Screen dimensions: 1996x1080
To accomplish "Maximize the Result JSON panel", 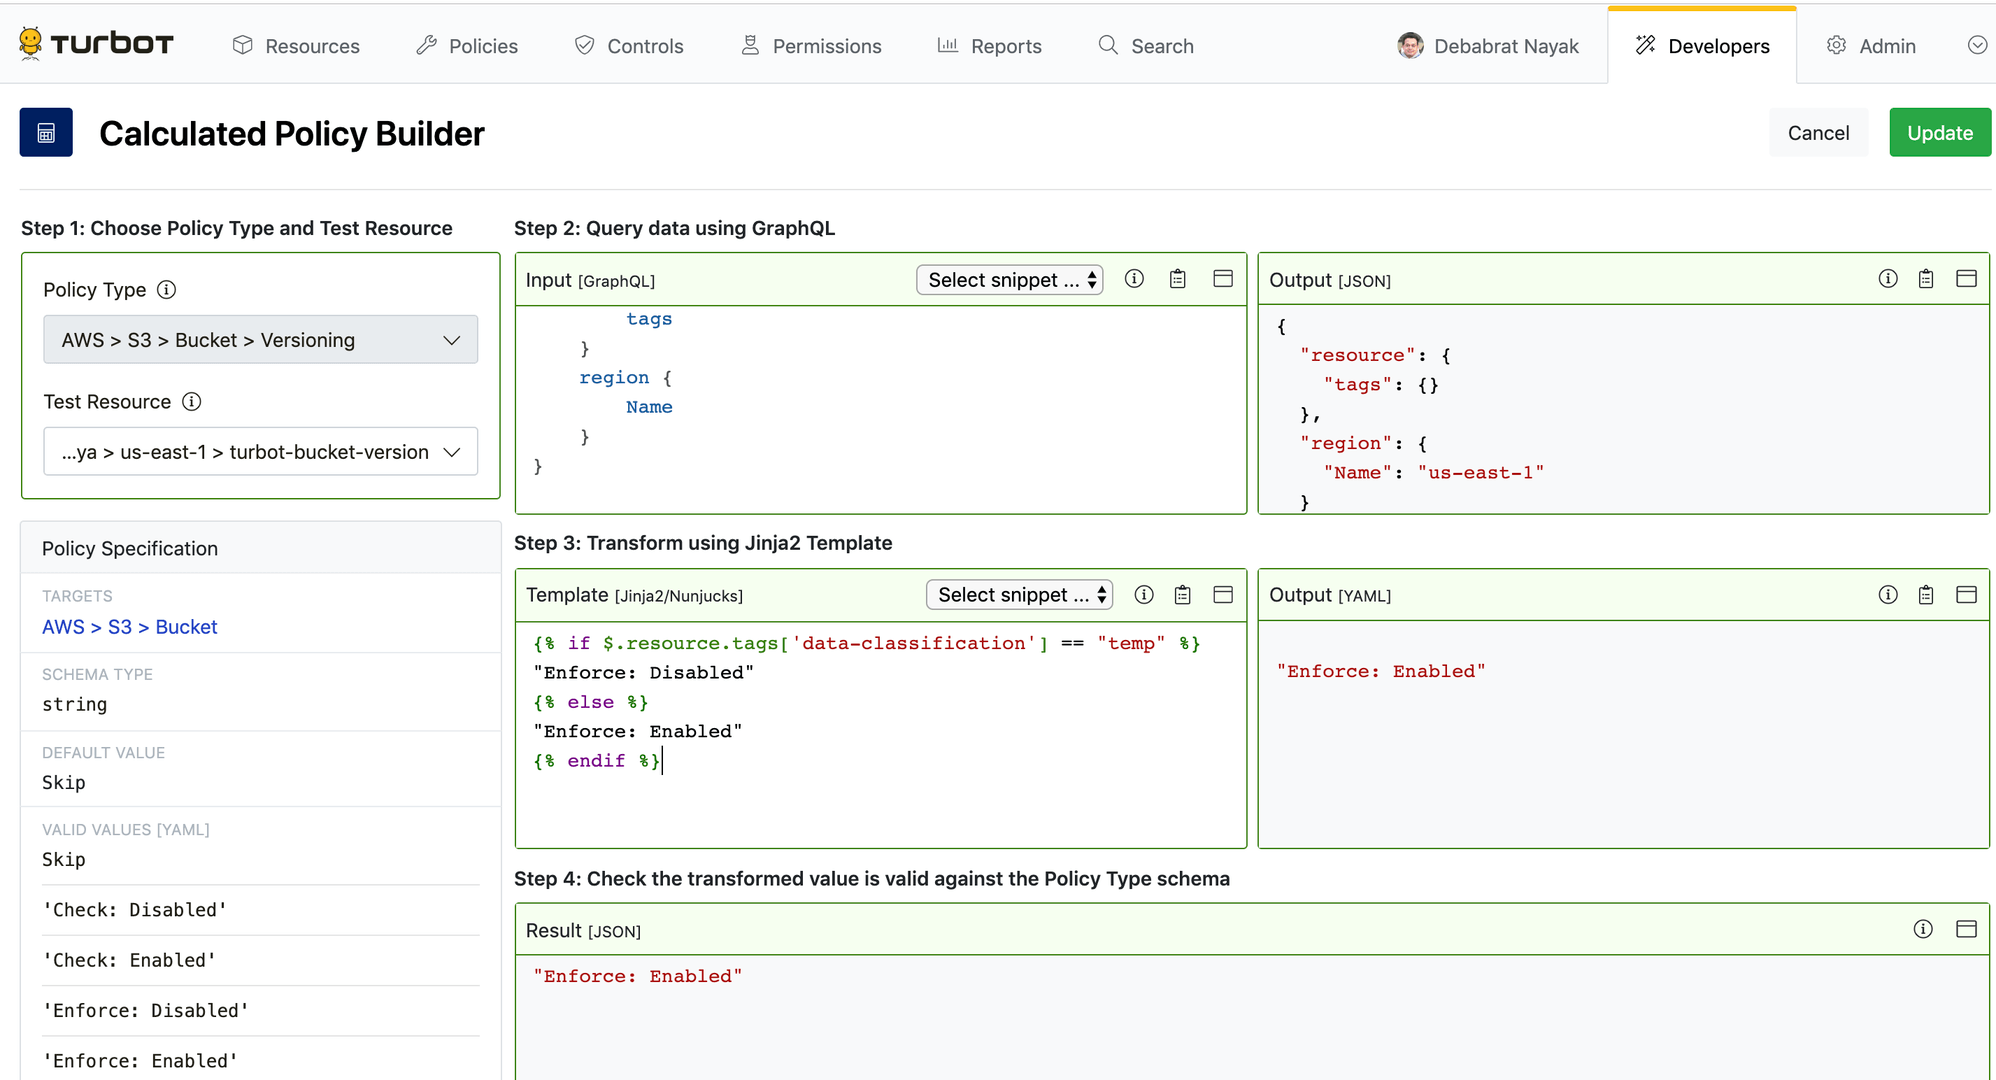I will tap(1966, 930).
